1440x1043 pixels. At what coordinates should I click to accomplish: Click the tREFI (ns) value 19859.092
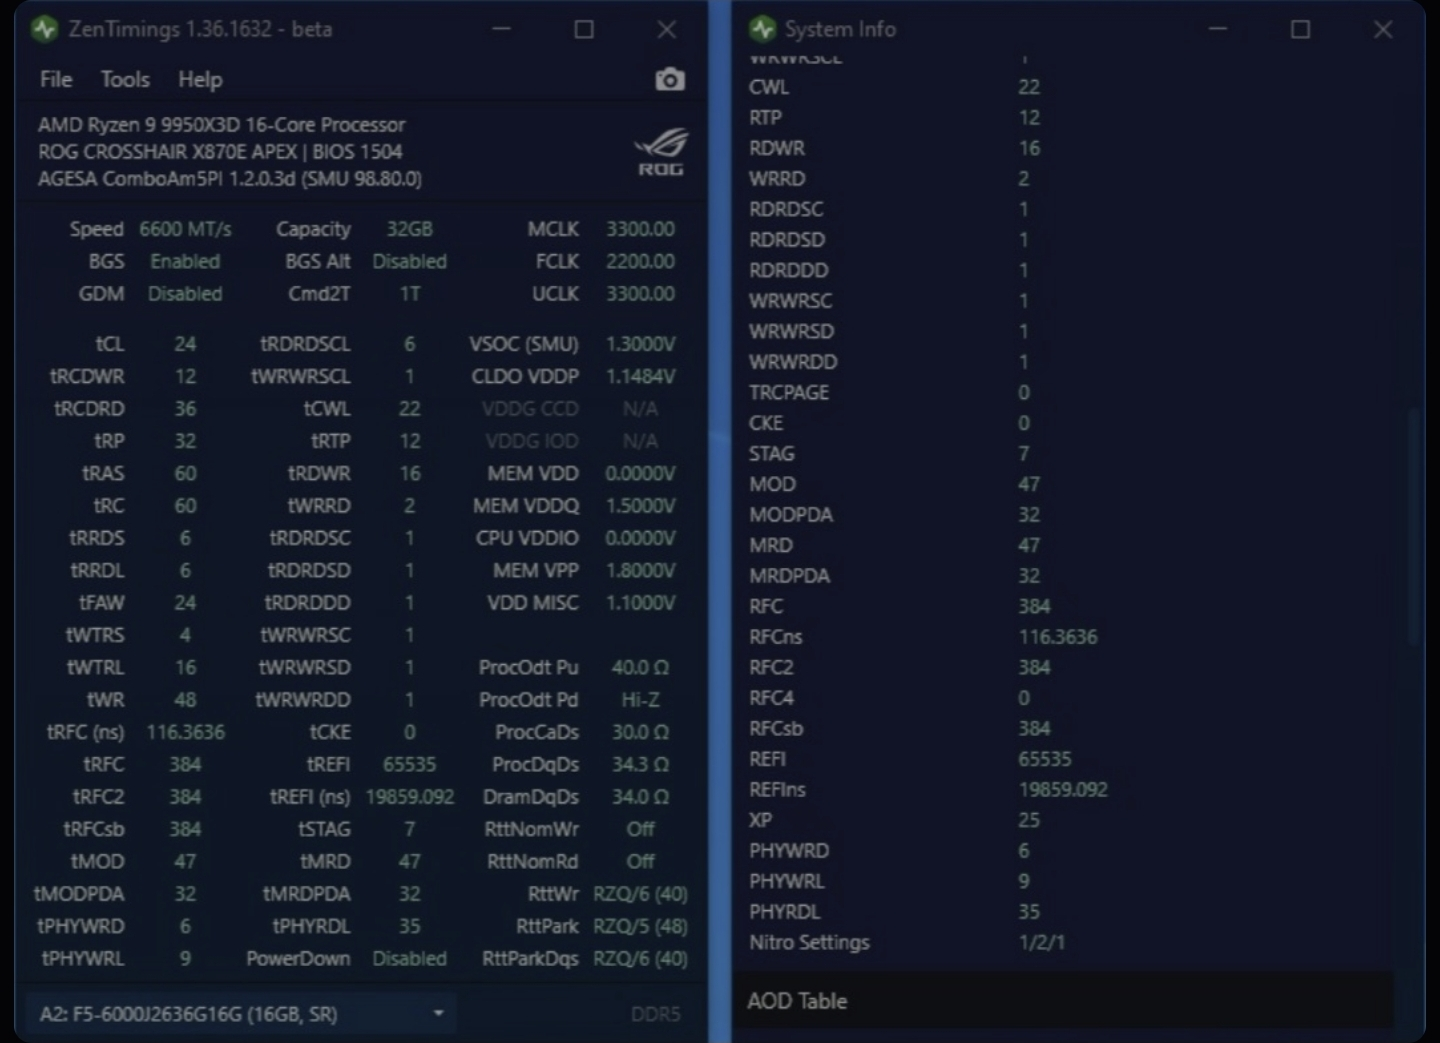[x=410, y=797]
